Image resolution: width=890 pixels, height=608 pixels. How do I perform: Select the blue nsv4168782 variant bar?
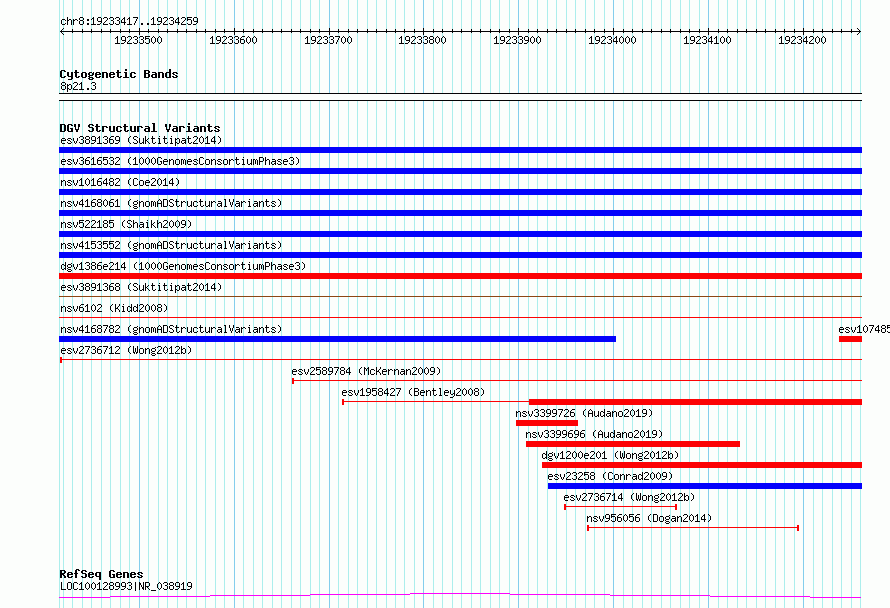click(x=337, y=339)
